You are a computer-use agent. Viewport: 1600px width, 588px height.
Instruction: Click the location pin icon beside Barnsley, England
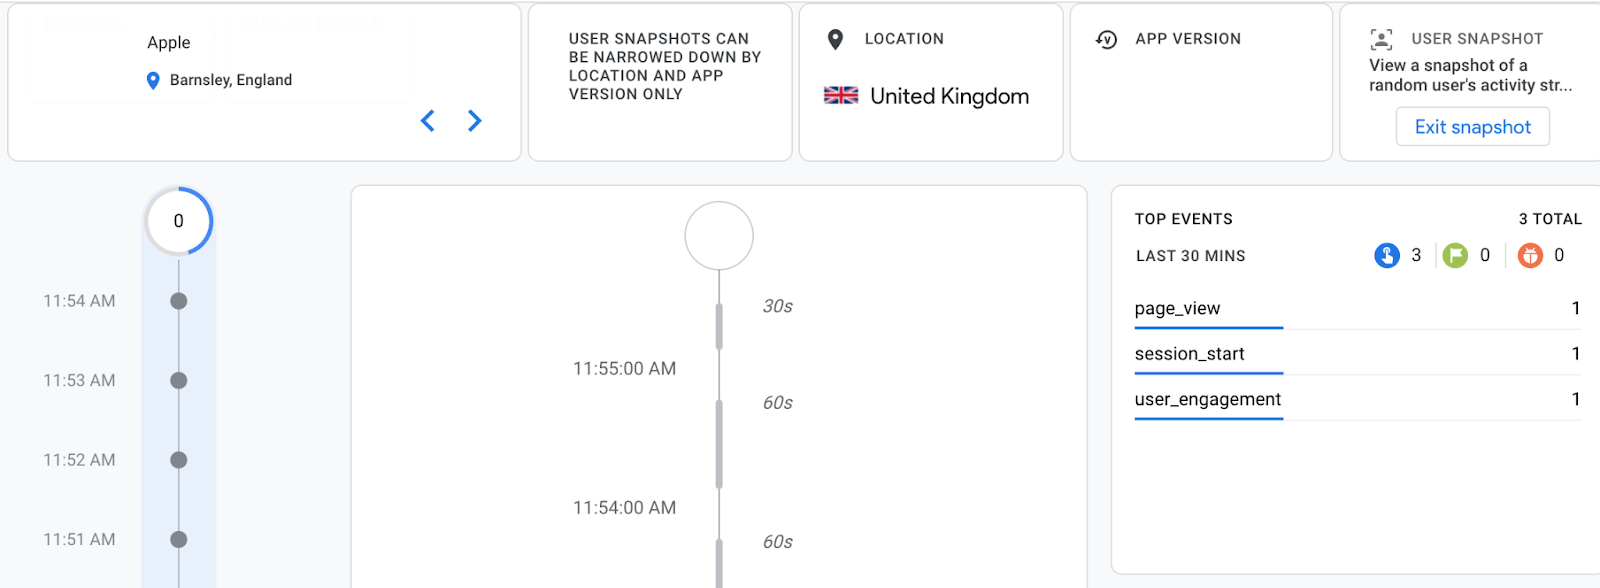point(153,81)
